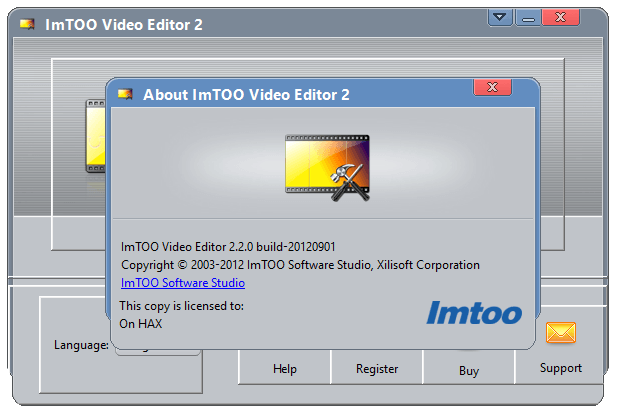This screenshot has width=619, height=412.
Task: Select the version text 'ImTOO Video Editor 2.2.0 build-20120901'
Action: point(228,247)
